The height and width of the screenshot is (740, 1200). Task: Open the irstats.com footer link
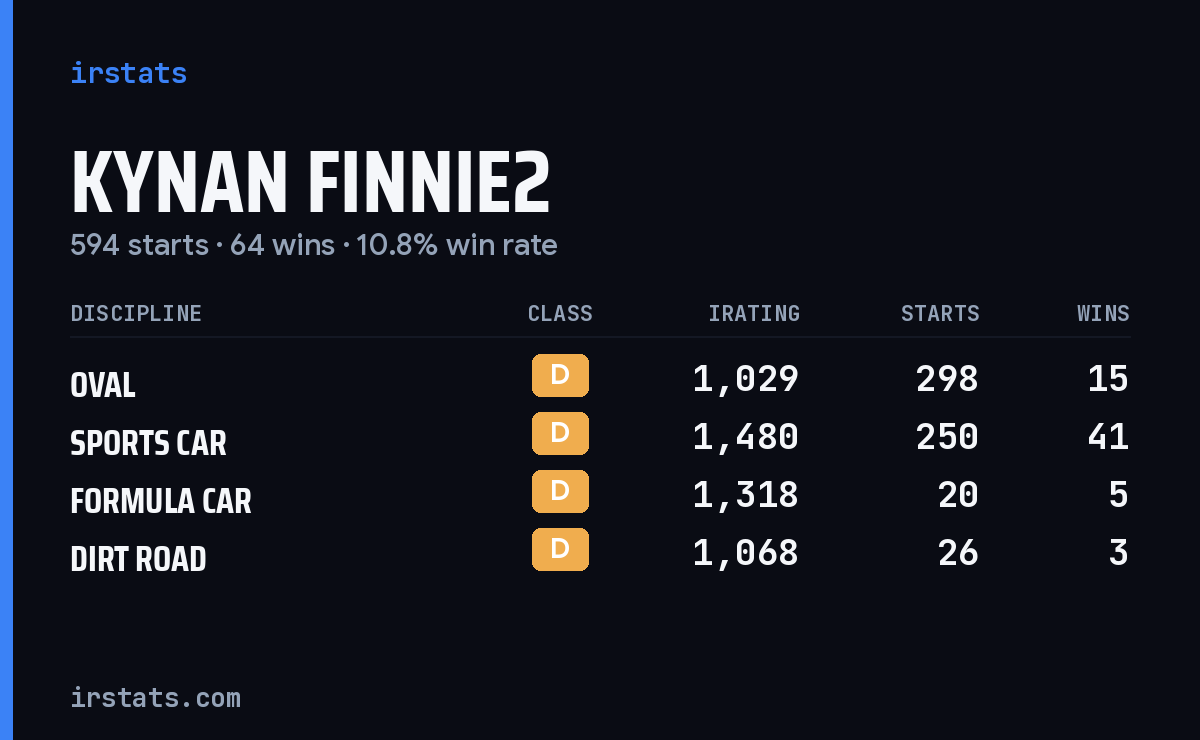[155, 697]
